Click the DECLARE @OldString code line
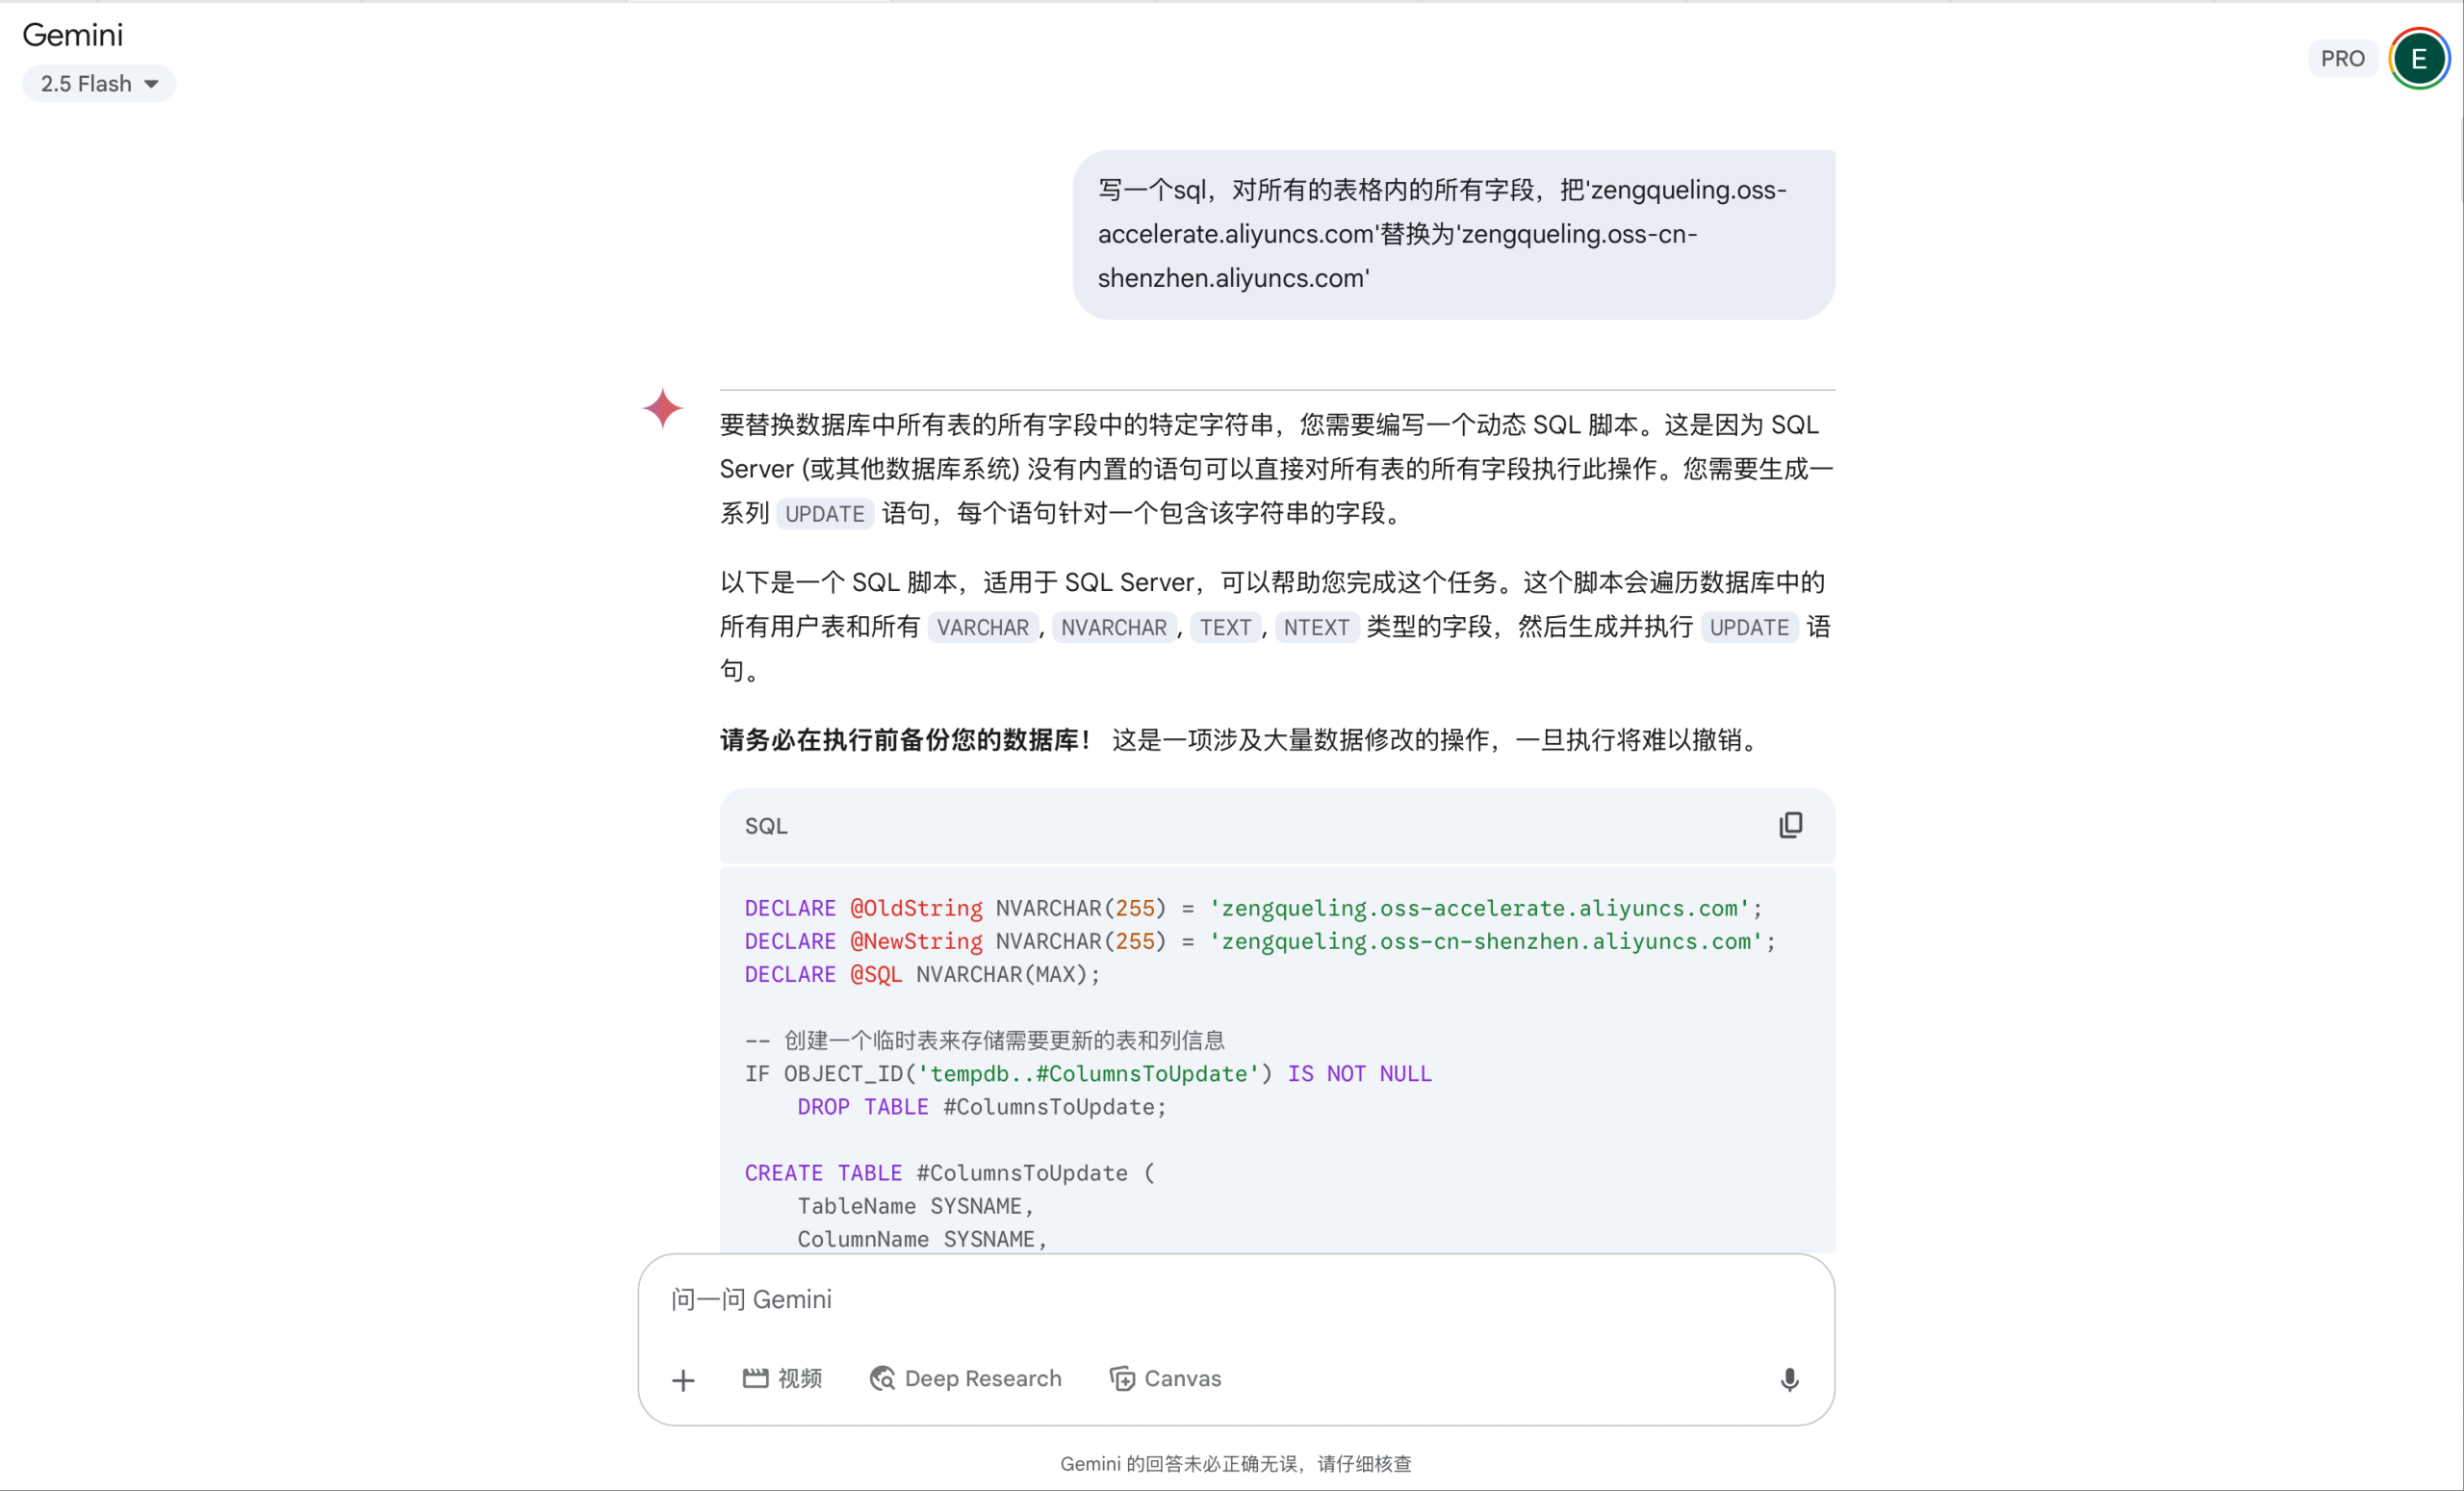Image resolution: width=2464 pixels, height=1491 pixels. 1253,908
